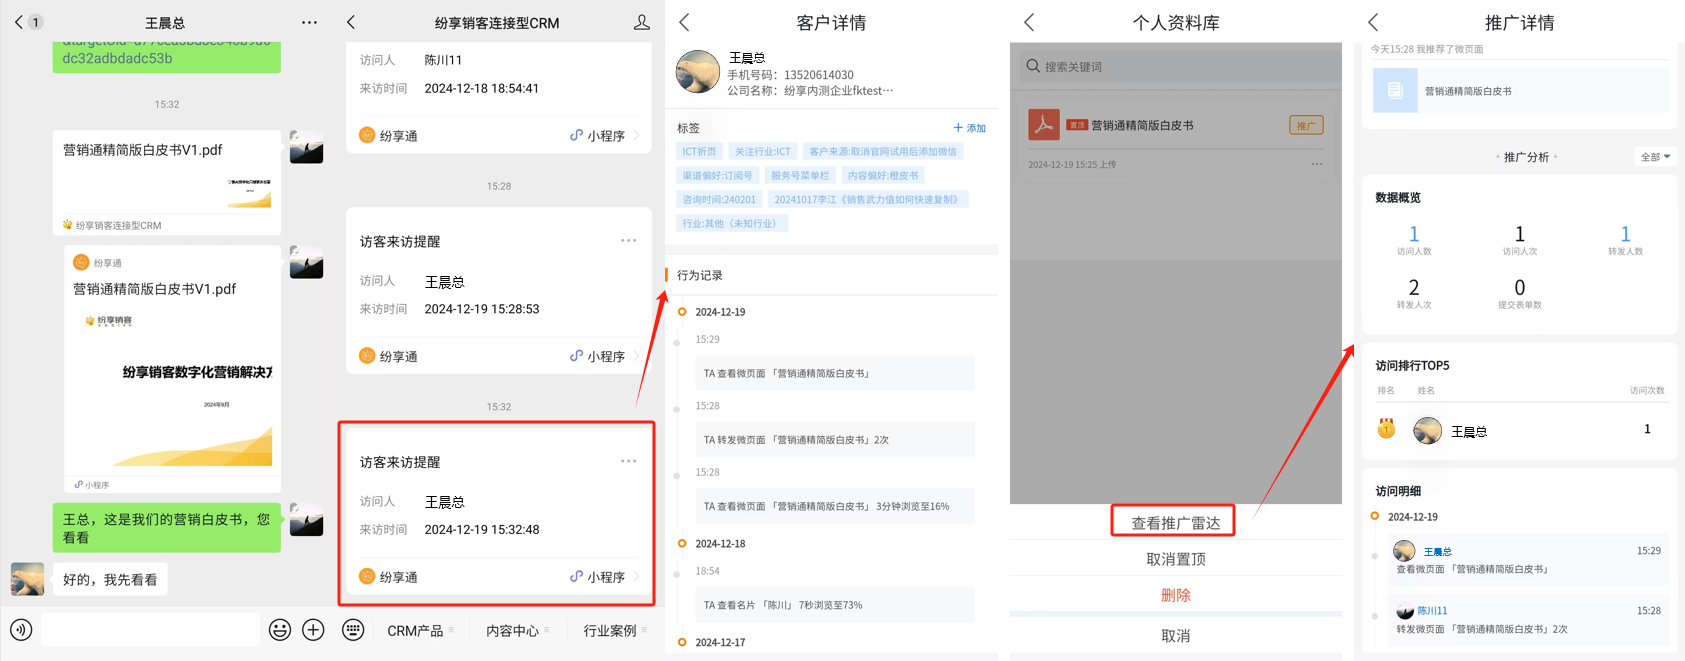This screenshot has height=661, width=1685.
Task: Click the 搜索关键词 search field
Action: point(1176,66)
